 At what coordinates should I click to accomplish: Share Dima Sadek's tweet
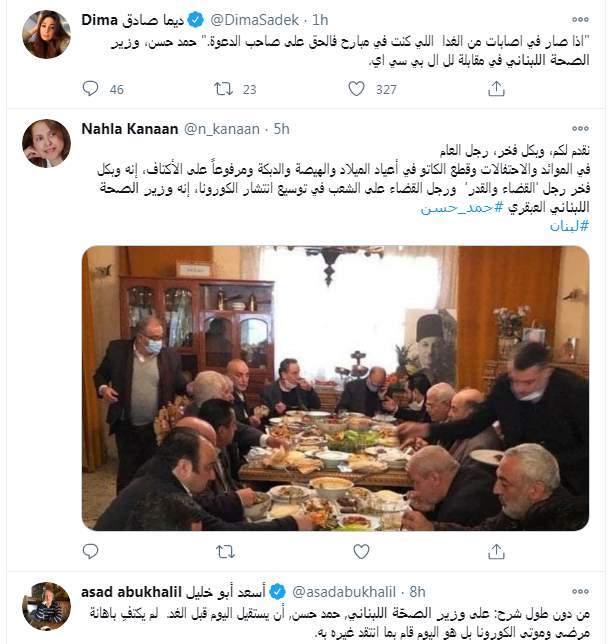[x=496, y=88]
